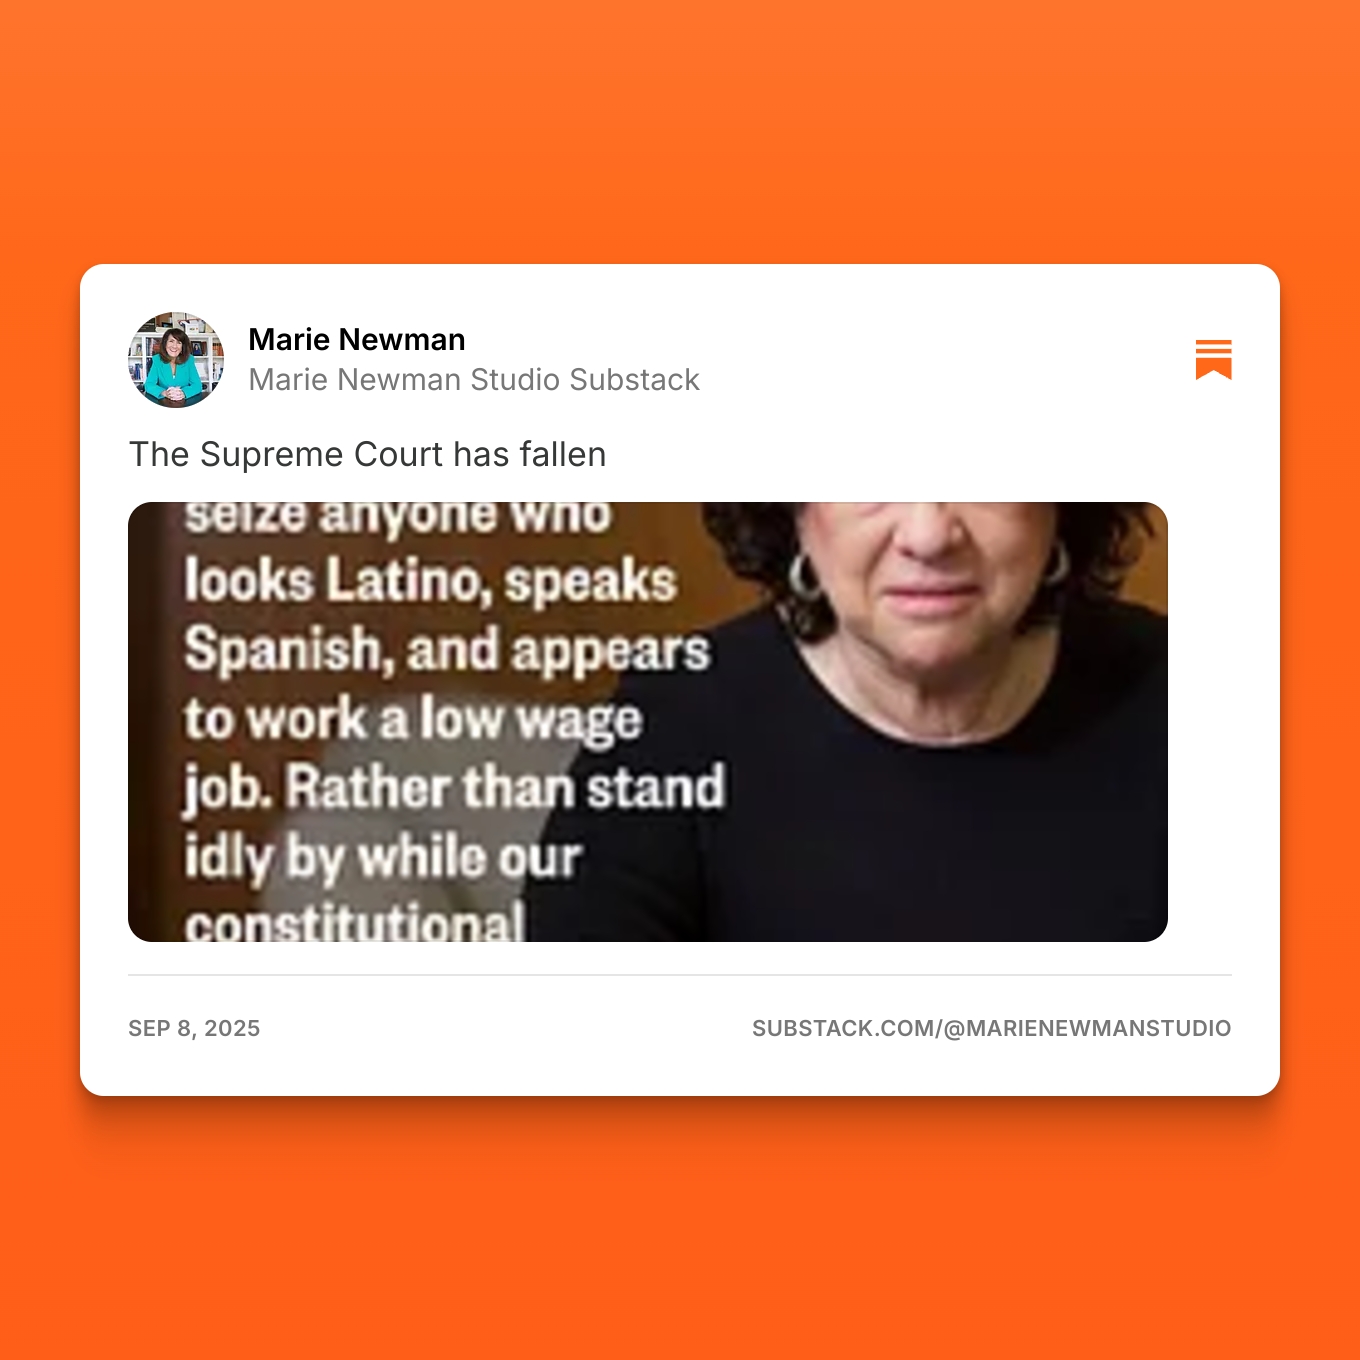
Task: Click the author name Marie Newman
Action: pos(357,340)
